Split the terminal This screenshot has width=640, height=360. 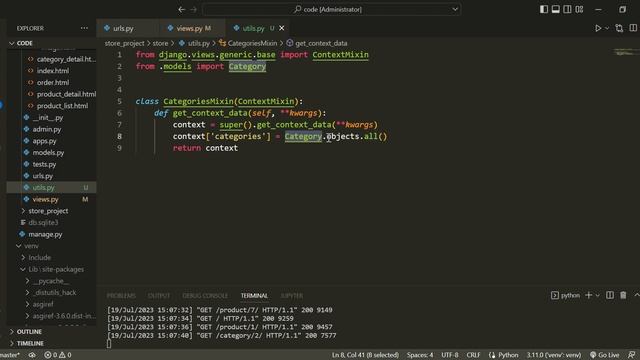click(610, 295)
